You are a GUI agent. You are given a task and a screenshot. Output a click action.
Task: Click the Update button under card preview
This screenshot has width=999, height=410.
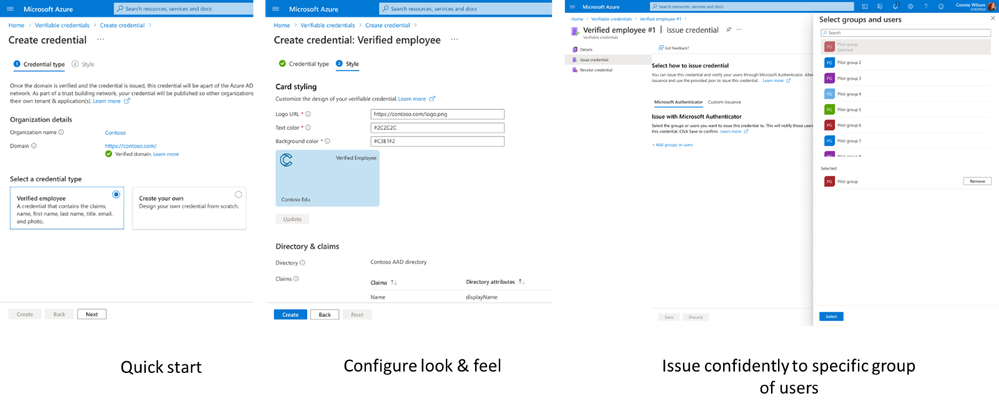(x=292, y=219)
